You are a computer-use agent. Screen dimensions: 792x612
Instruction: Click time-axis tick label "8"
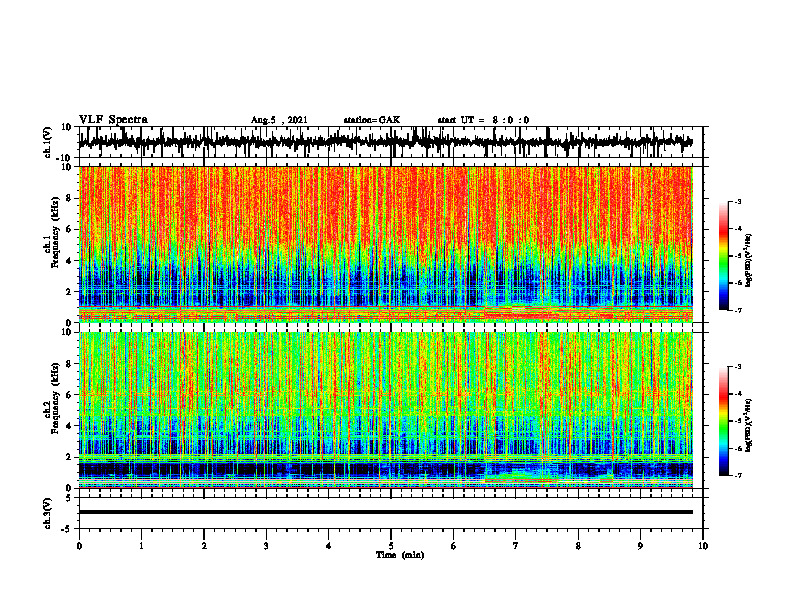[x=578, y=546]
